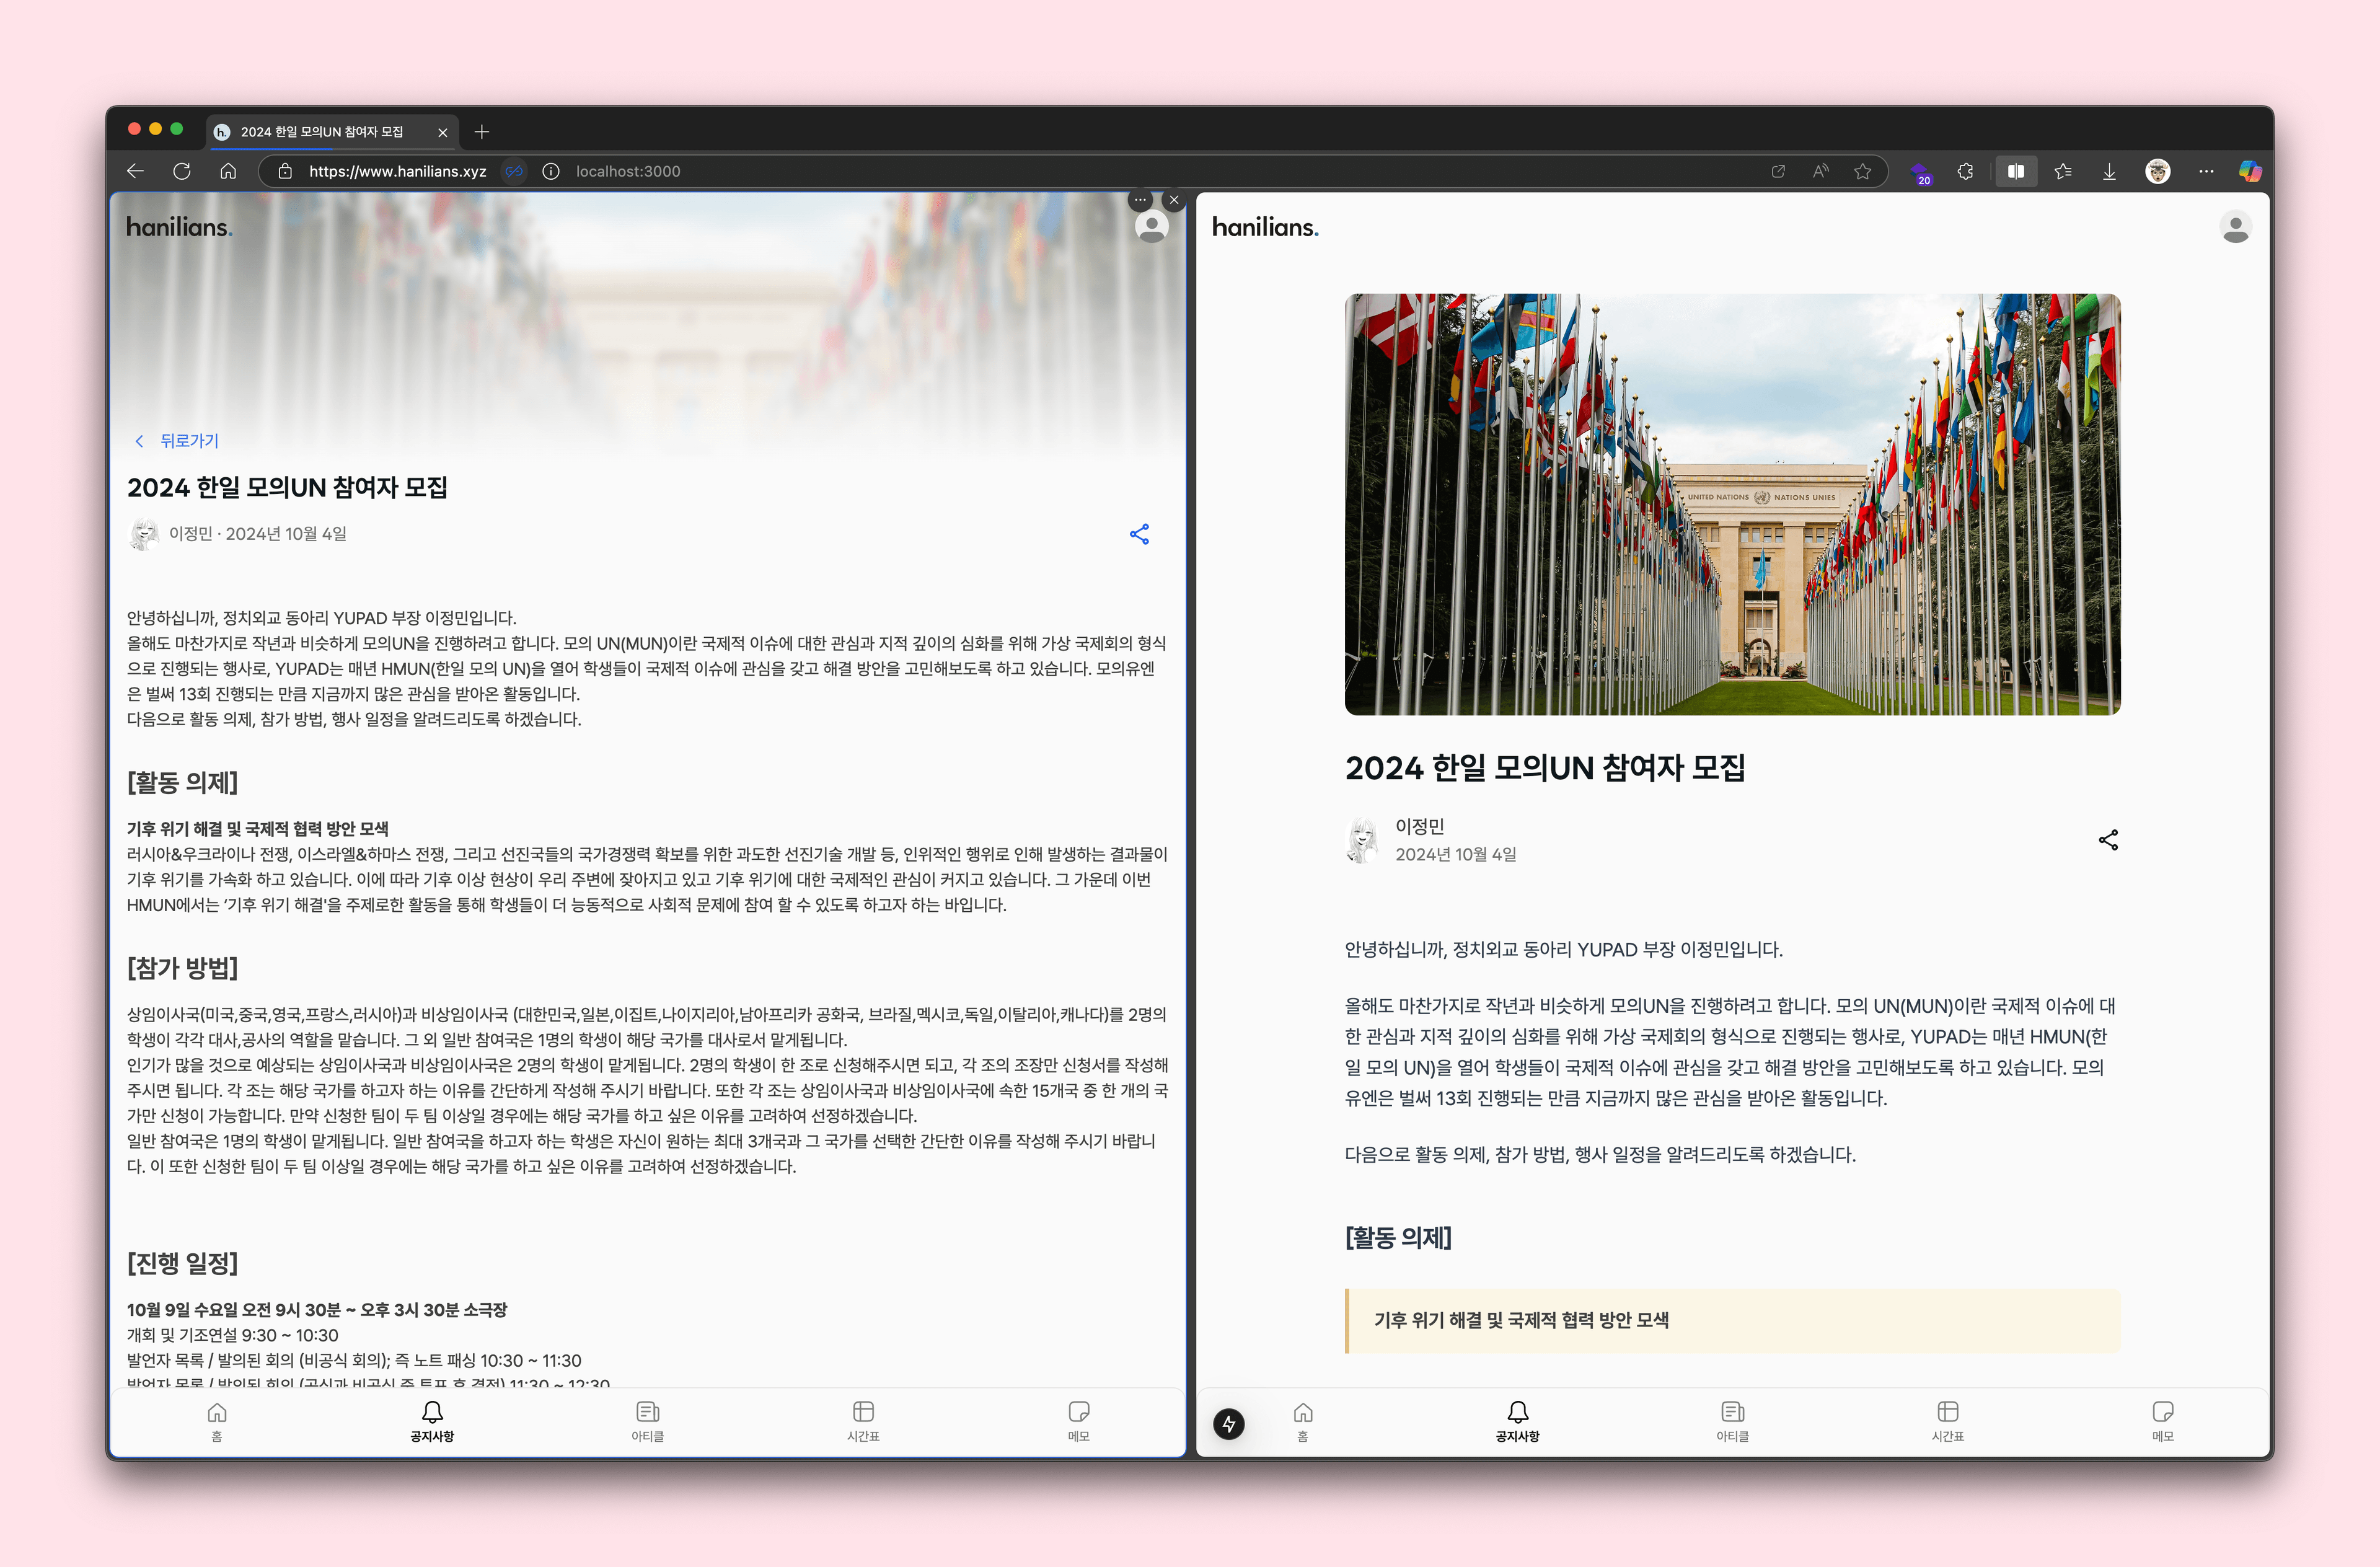Click the black share icon in right pane
Screen dimensions: 2380x1567
coord(2108,840)
